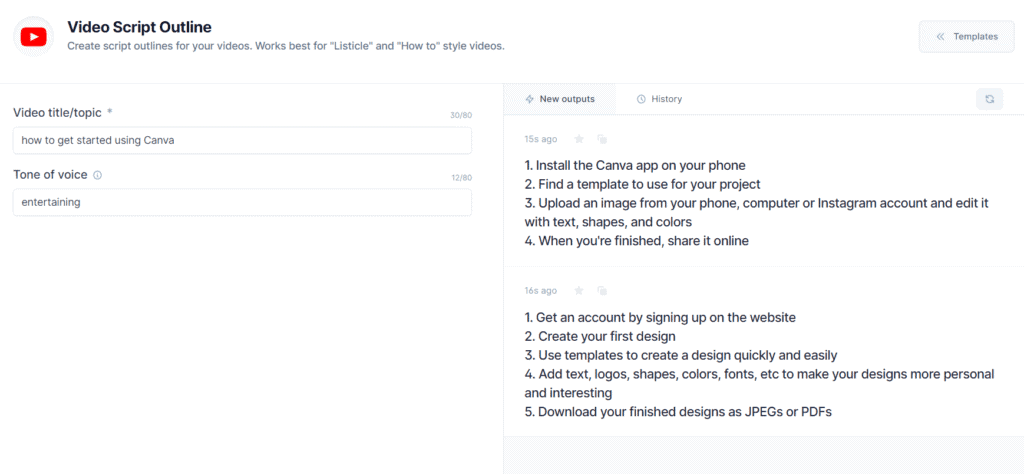Click the 15s ago timestamp

[x=541, y=139]
